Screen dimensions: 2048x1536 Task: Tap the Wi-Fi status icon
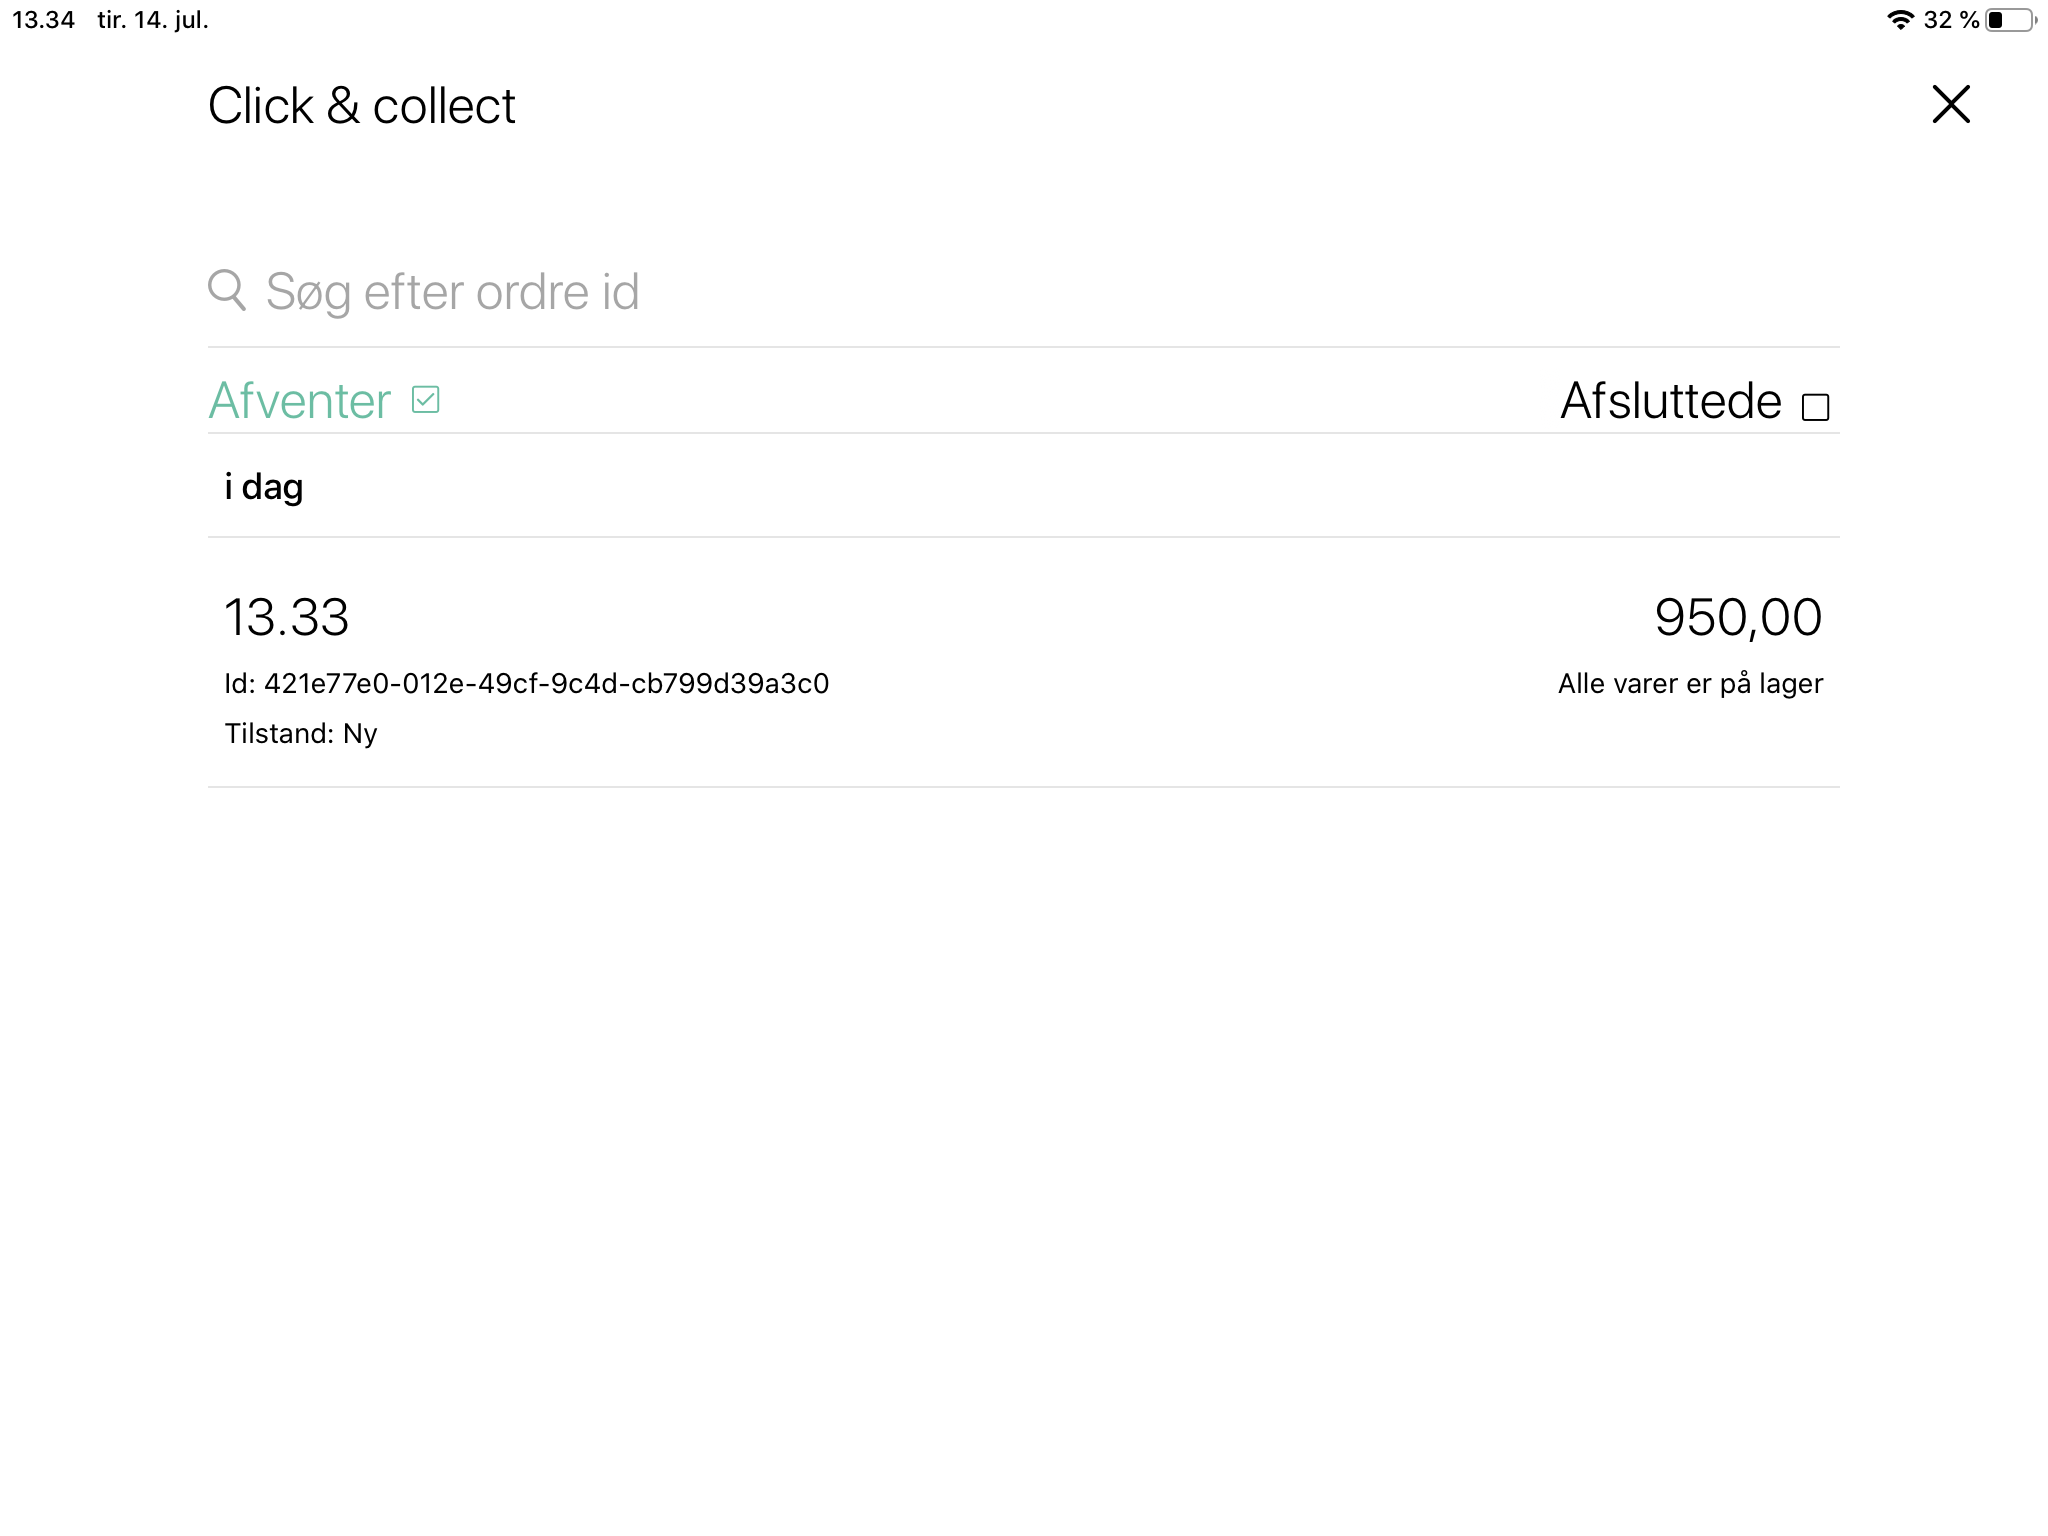1900,20
